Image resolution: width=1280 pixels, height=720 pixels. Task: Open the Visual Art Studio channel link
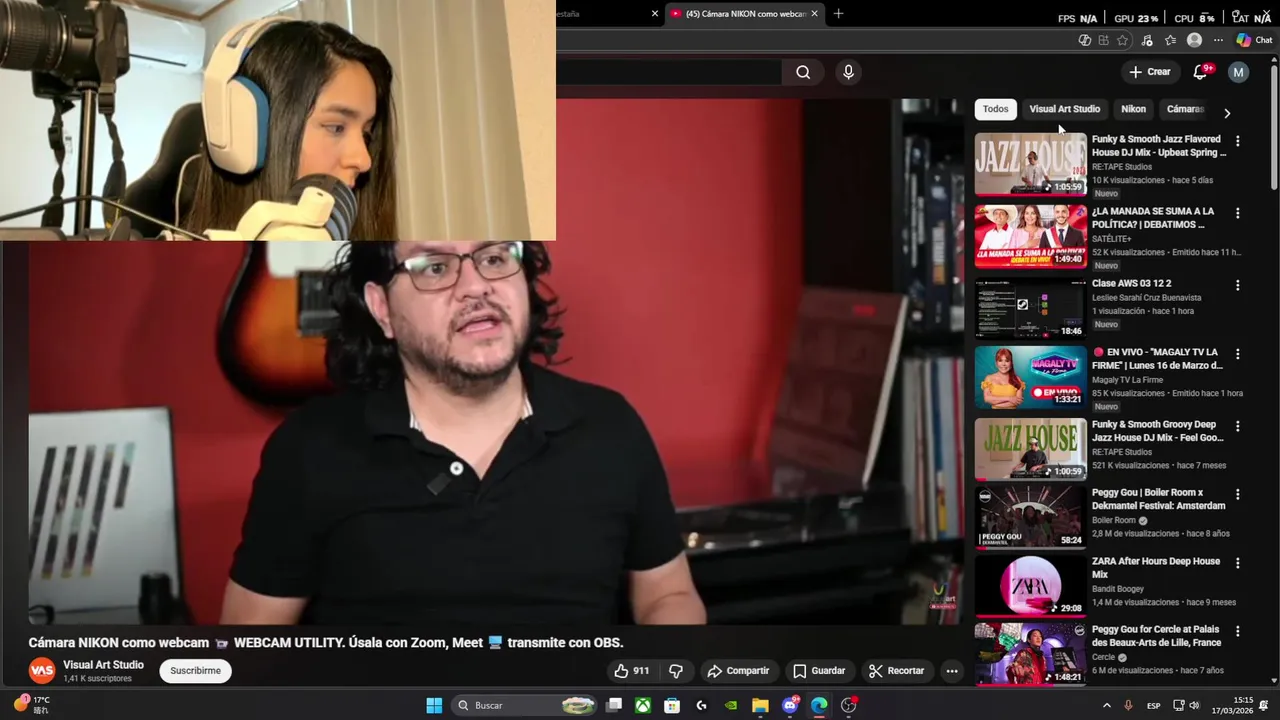(103, 665)
